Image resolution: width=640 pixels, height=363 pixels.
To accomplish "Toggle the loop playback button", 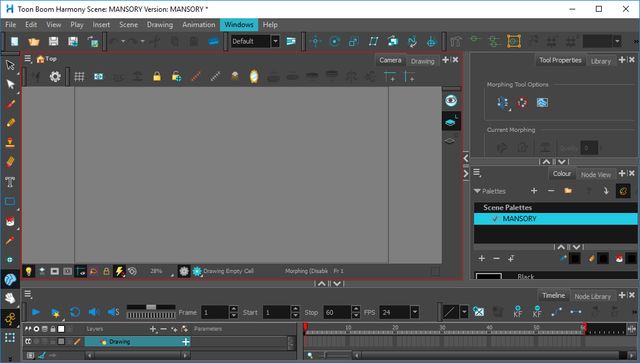I will tap(75, 312).
